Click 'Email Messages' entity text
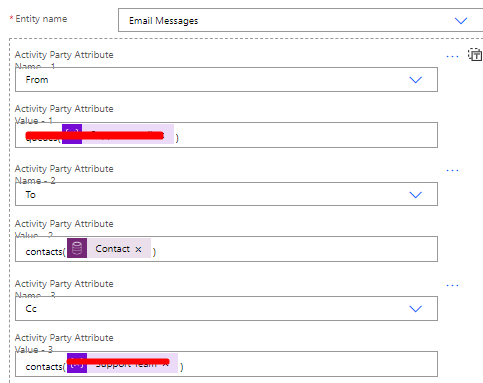The height and width of the screenshot is (383, 483). pos(163,21)
